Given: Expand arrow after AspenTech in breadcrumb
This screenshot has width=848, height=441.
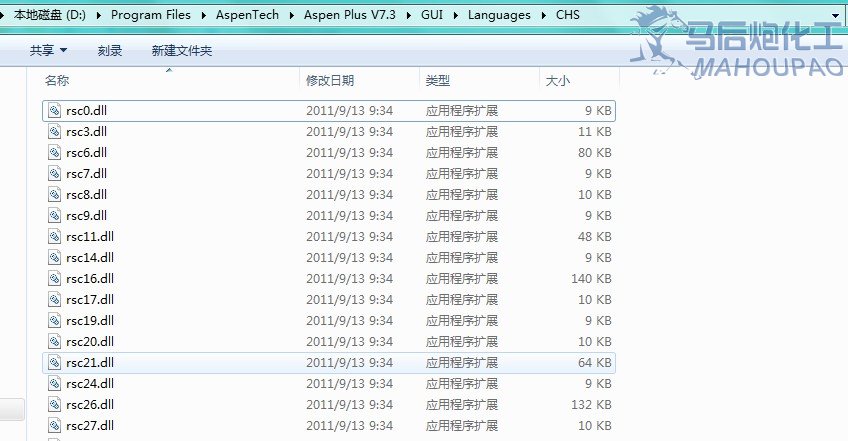Looking at the screenshot, I should [x=292, y=15].
